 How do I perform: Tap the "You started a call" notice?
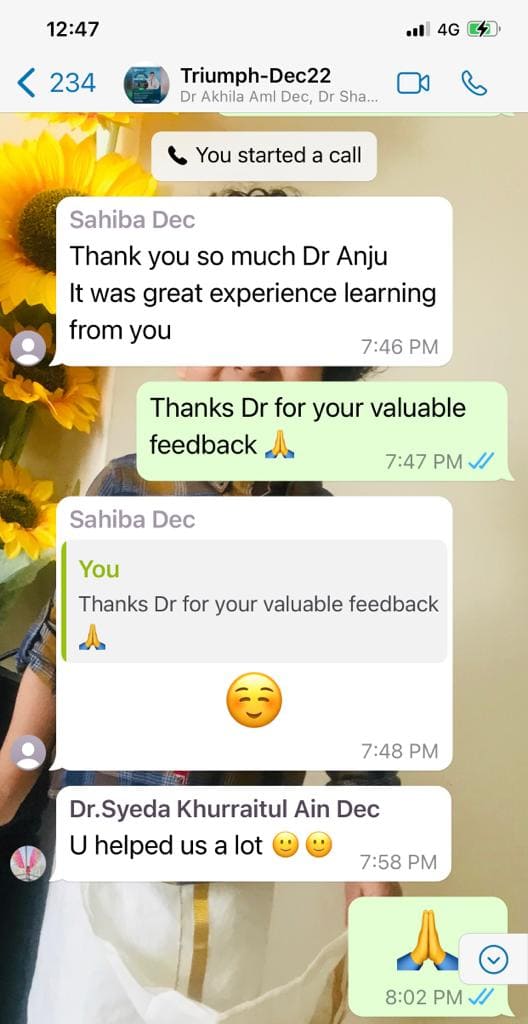pos(264,155)
